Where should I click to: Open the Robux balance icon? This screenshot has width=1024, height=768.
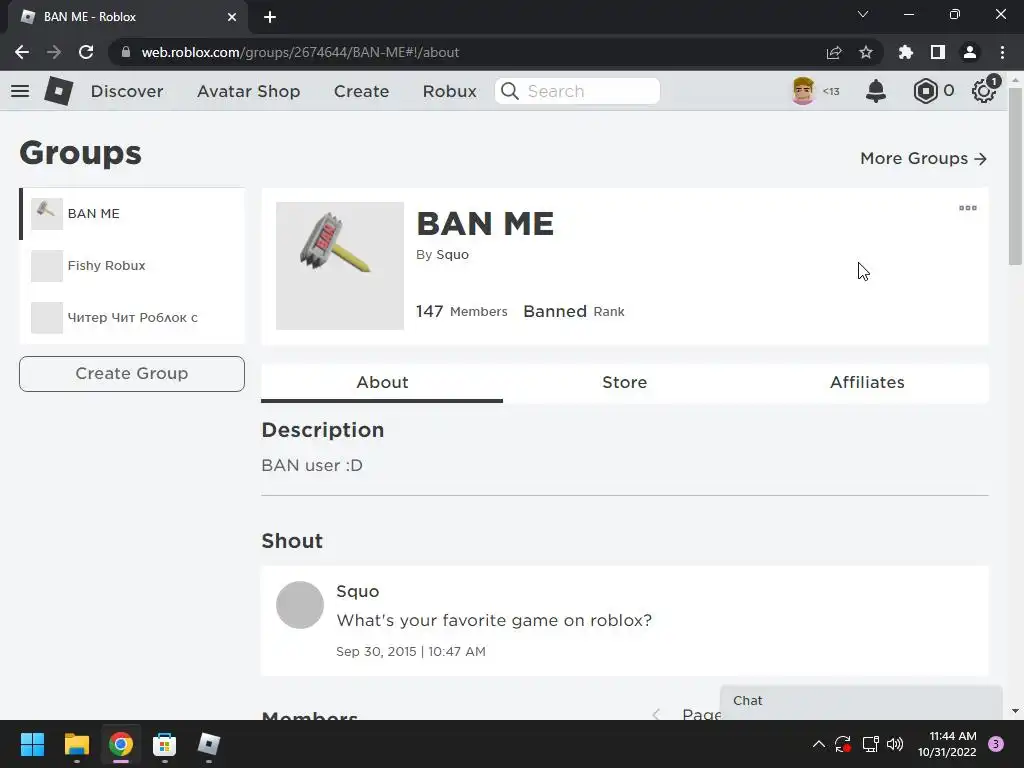(925, 91)
